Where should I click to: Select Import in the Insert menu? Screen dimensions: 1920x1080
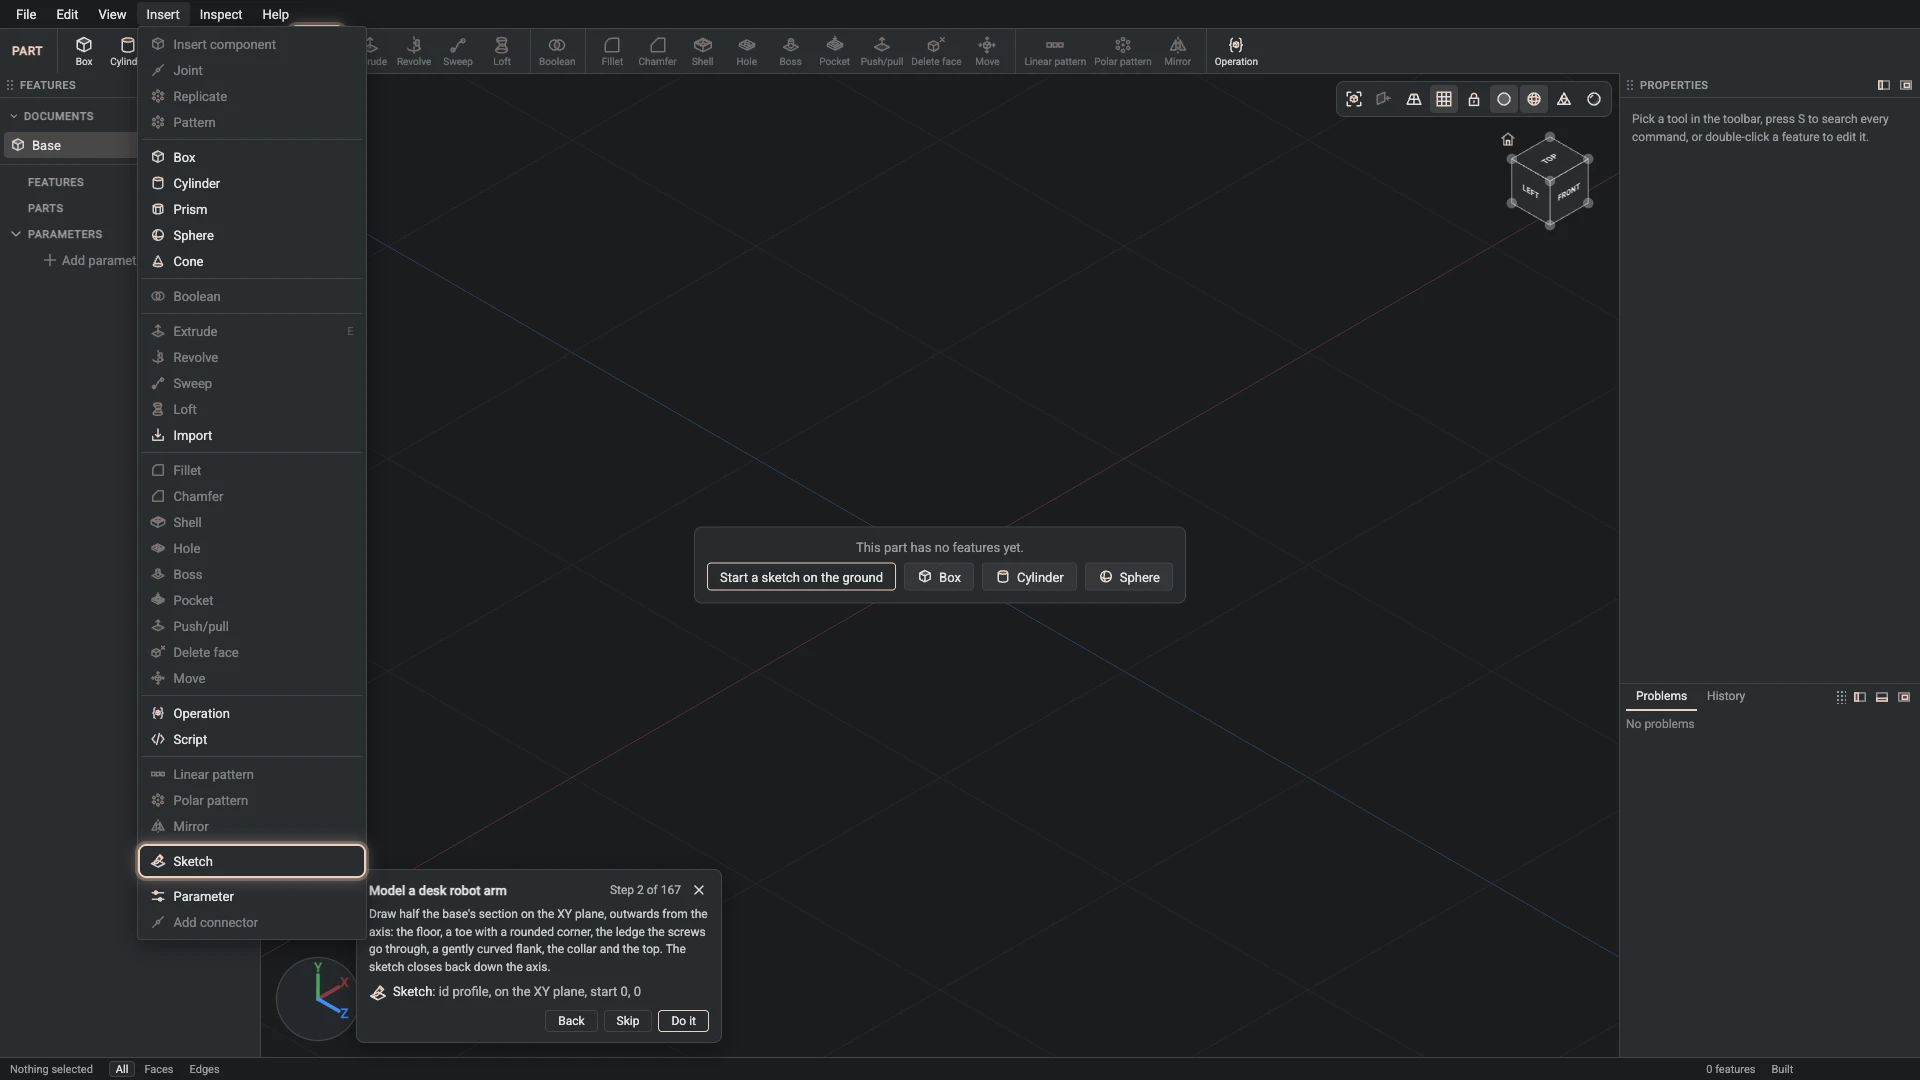tap(252, 435)
